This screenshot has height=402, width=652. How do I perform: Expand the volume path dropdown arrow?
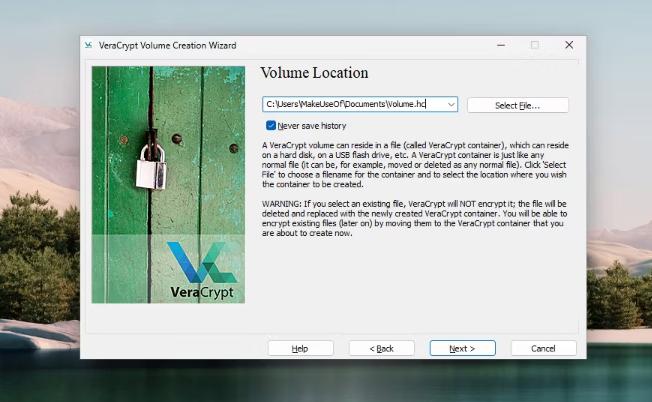tap(451, 104)
